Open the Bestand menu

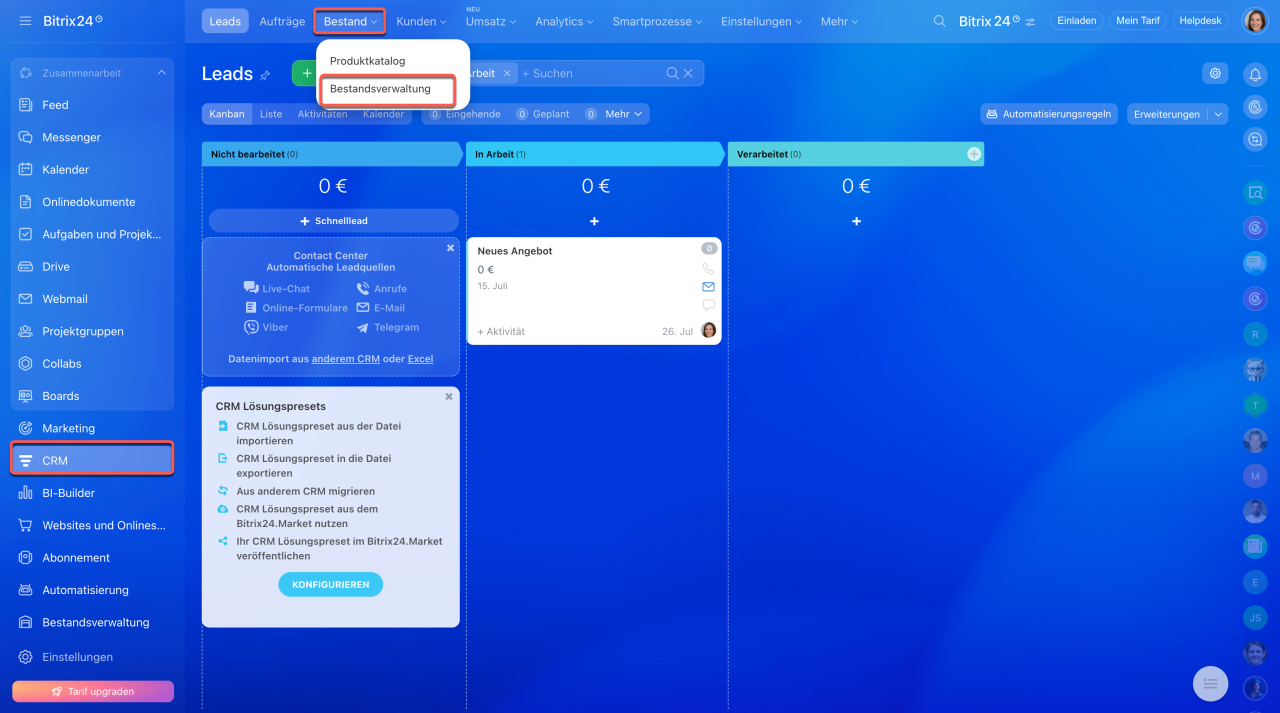[350, 21]
